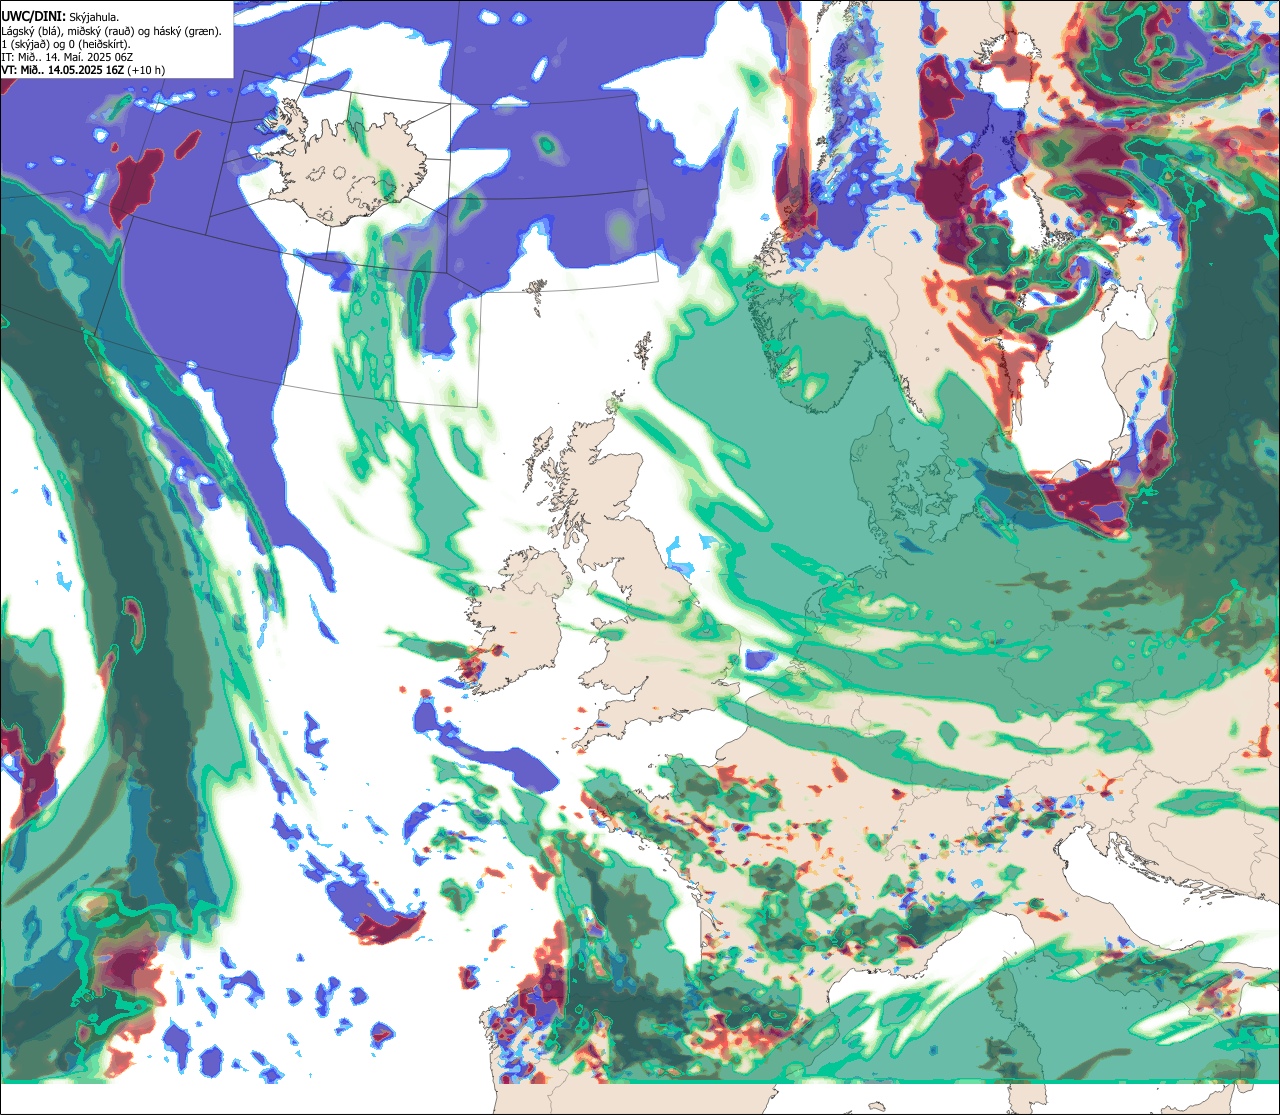Click the legend line 'Lágský (blá), miðský (rauð) og háský (græn).'
1280x1115 pixels.
point(112,30)
